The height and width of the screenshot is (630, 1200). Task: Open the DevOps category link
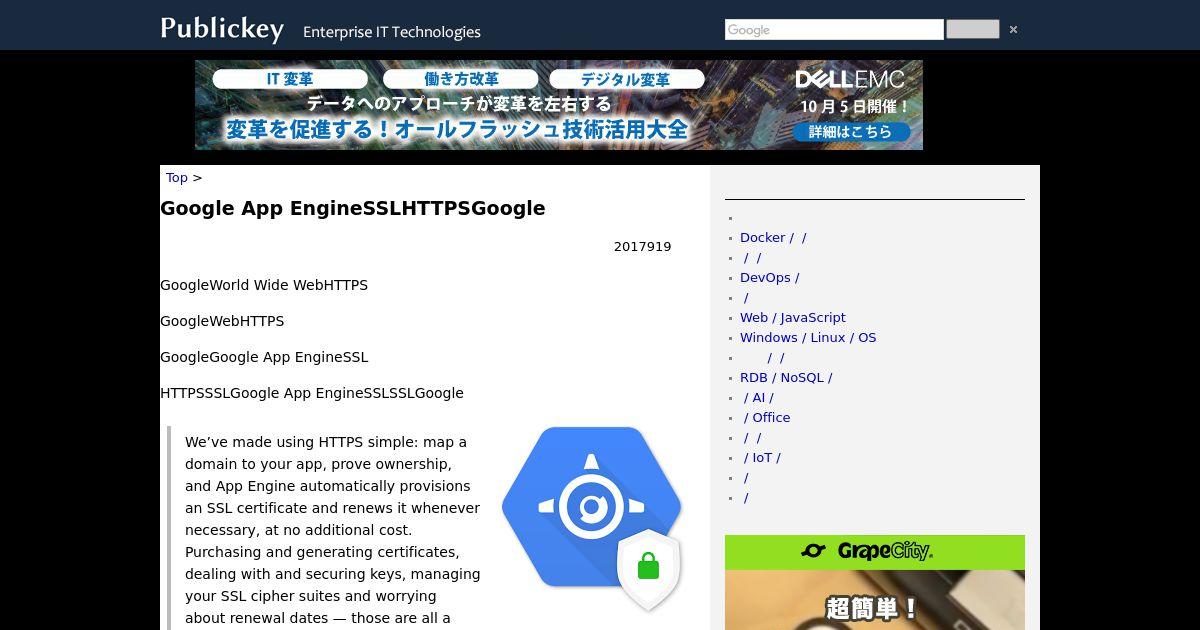(x=769, y=277)
